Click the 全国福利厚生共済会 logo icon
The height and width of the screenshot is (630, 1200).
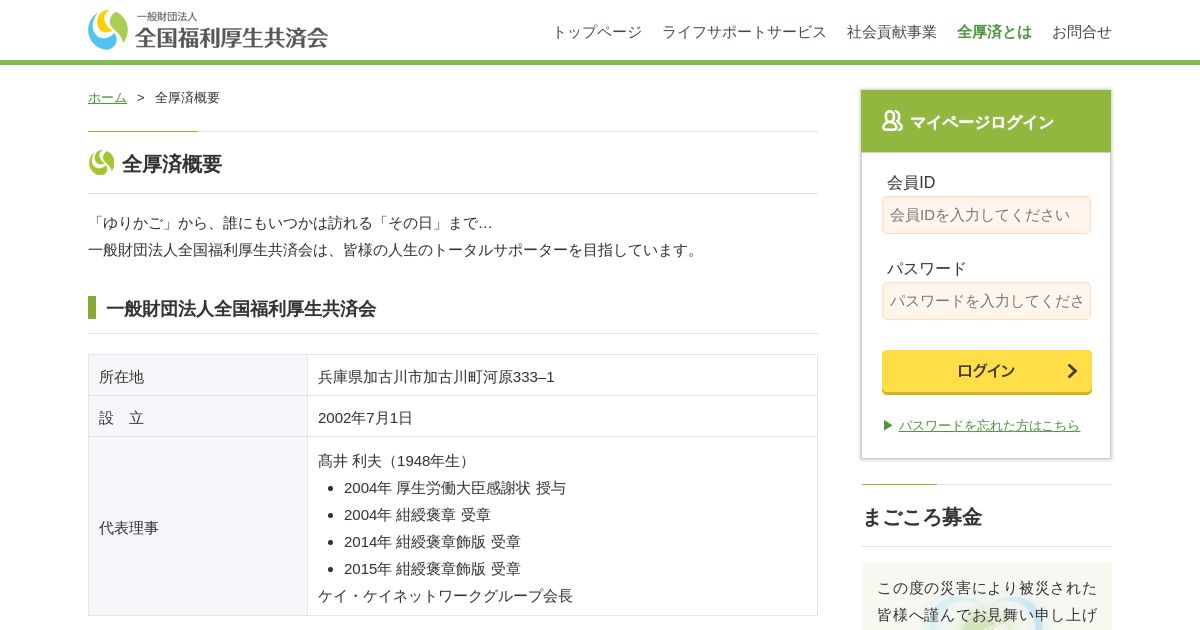[x=108, y=30]
